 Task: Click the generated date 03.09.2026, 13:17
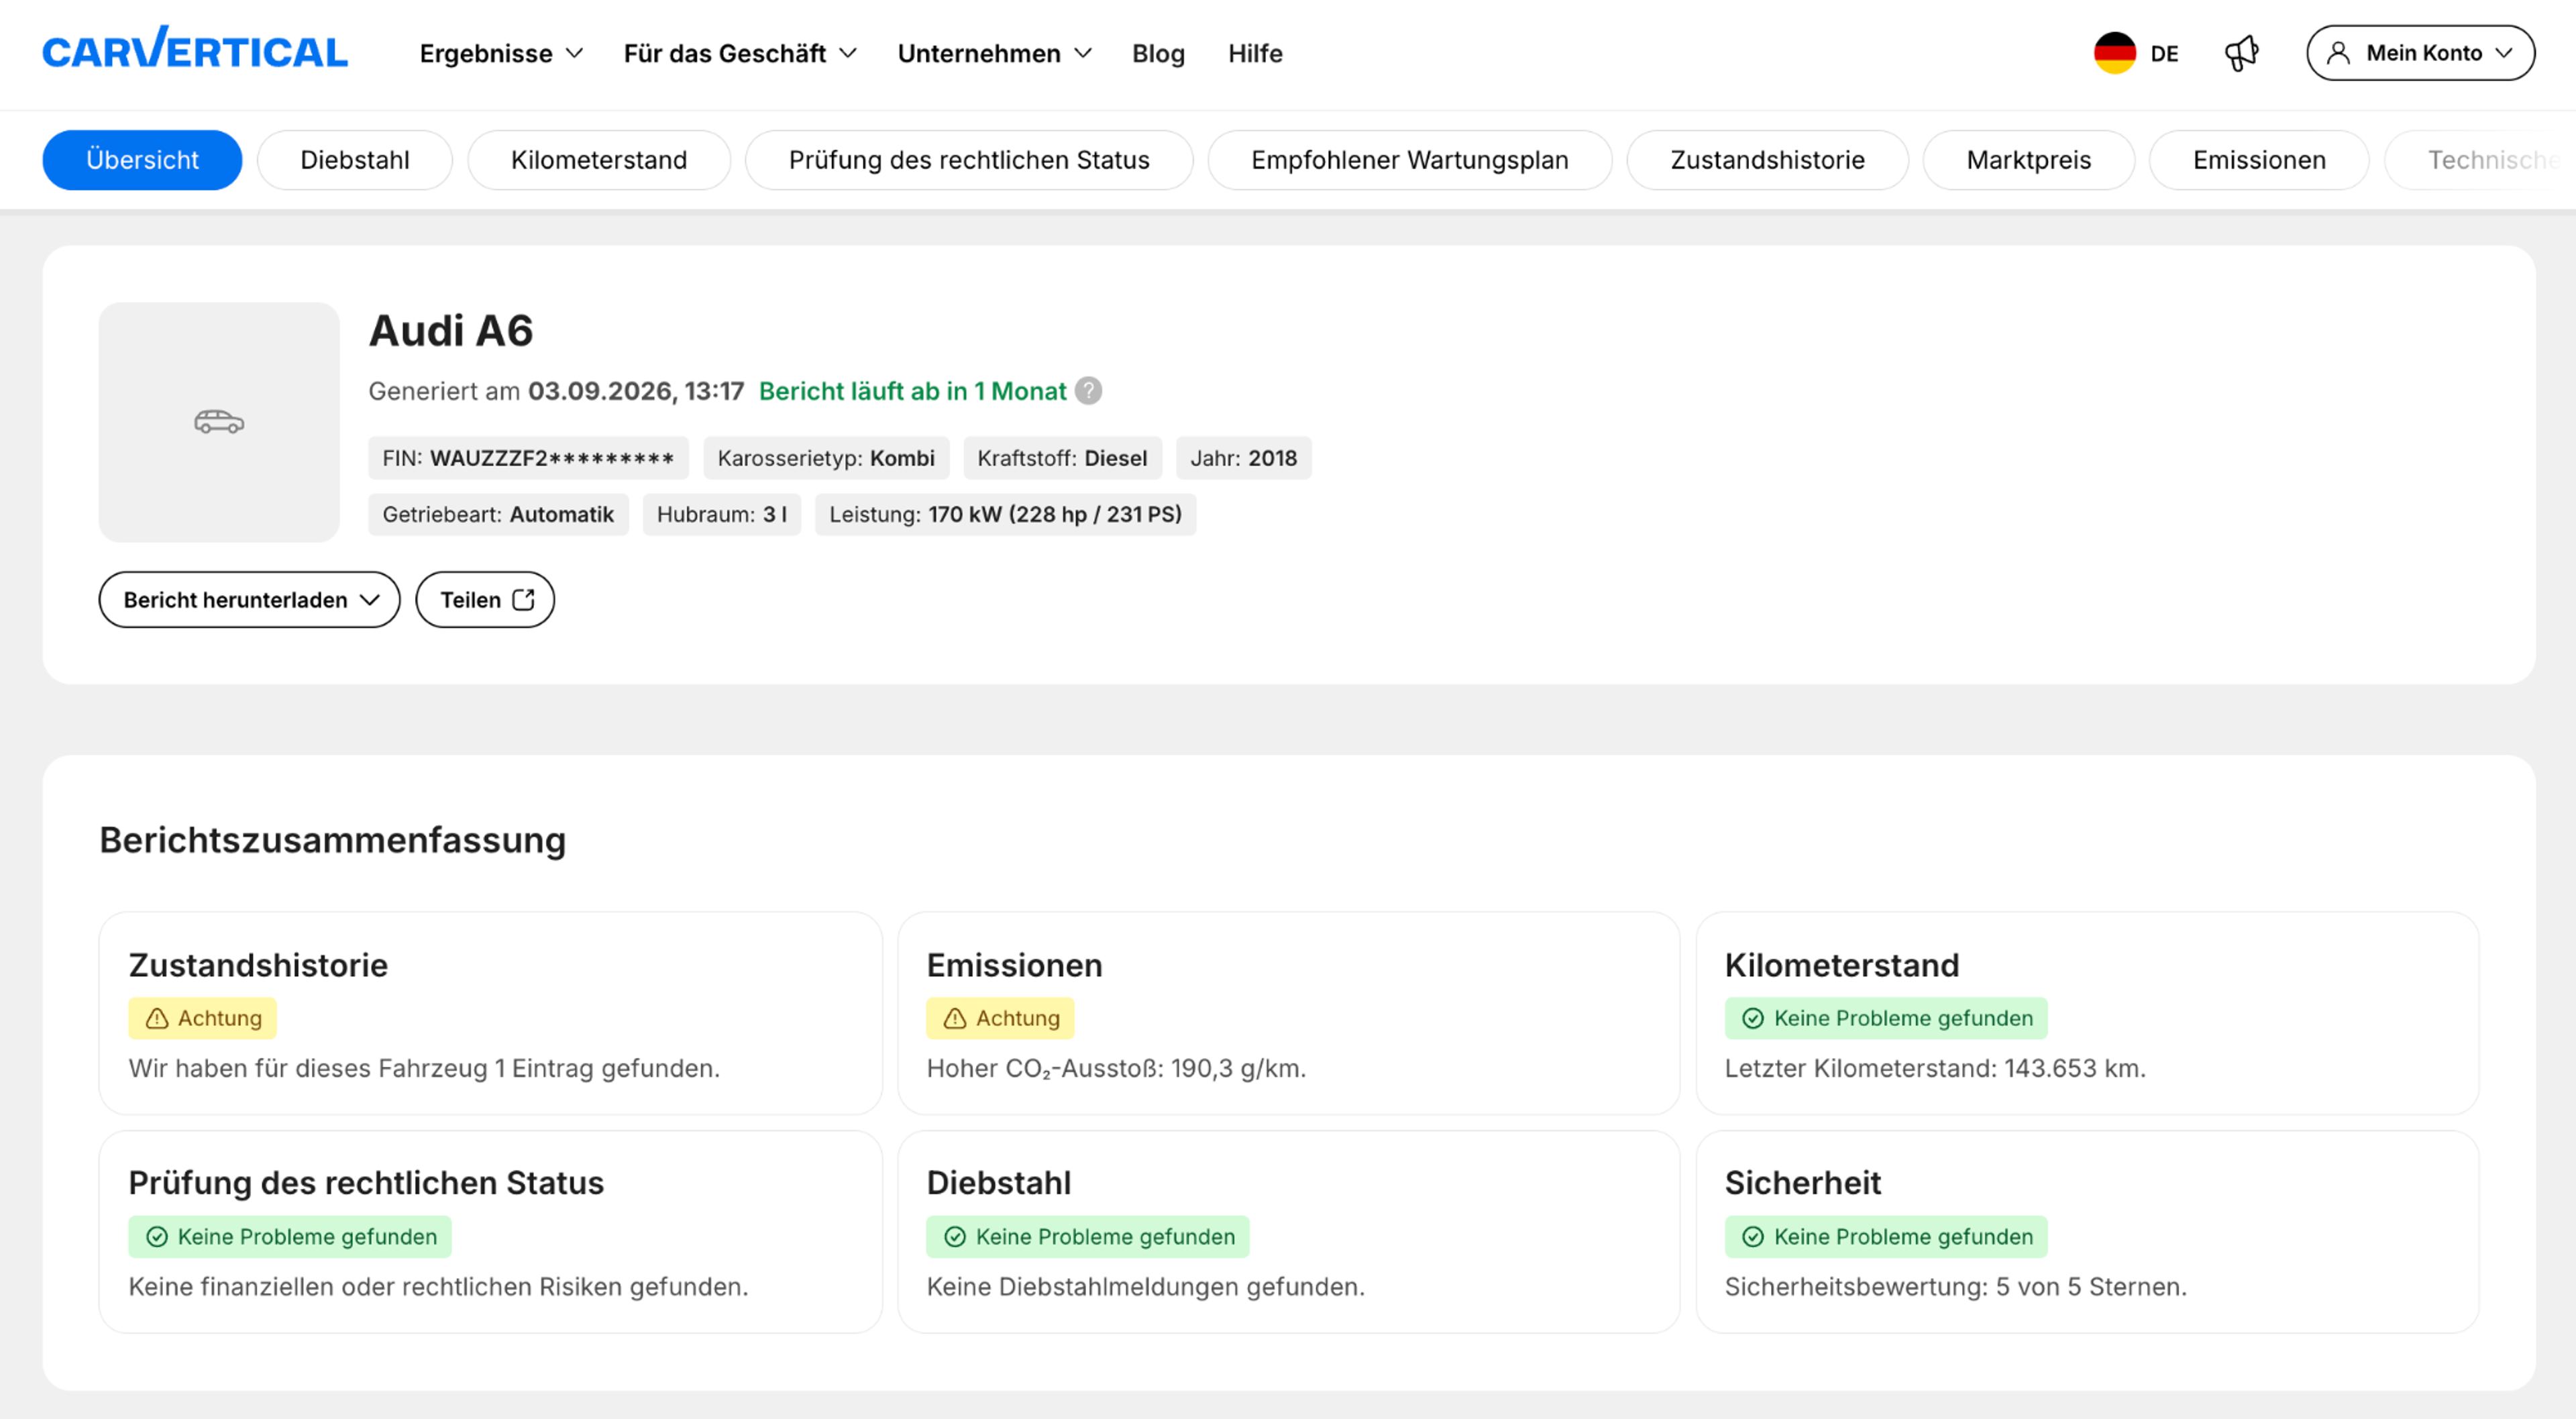coord(636,391)
